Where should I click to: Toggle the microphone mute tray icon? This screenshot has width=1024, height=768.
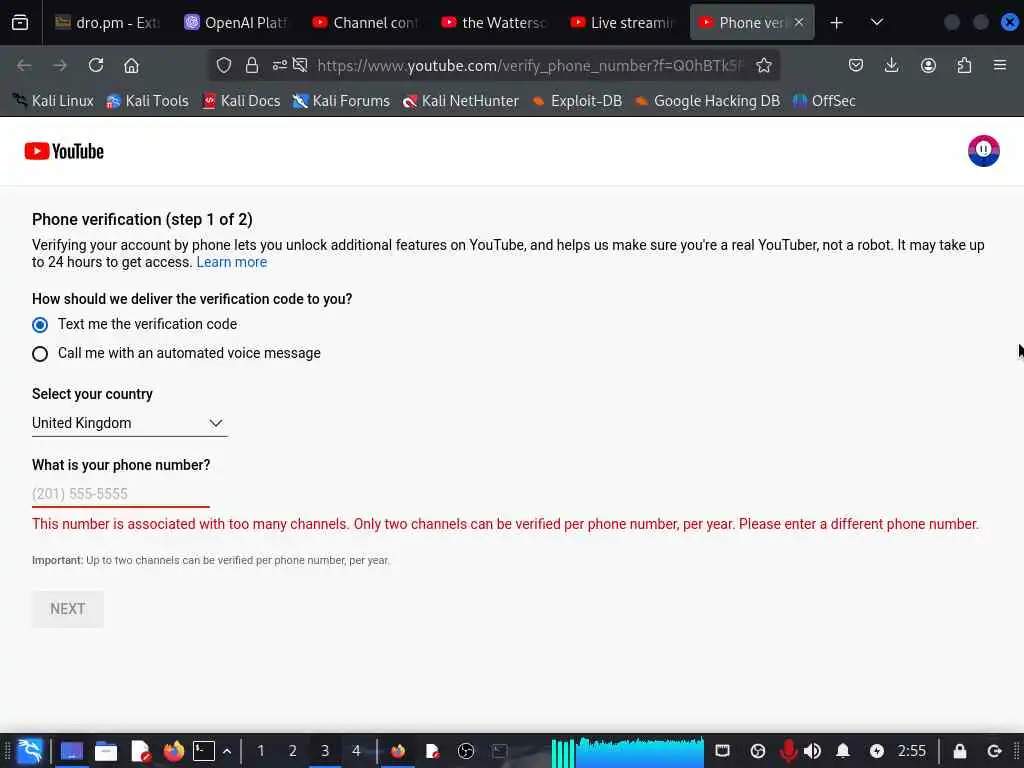click(x=788, y=751)
